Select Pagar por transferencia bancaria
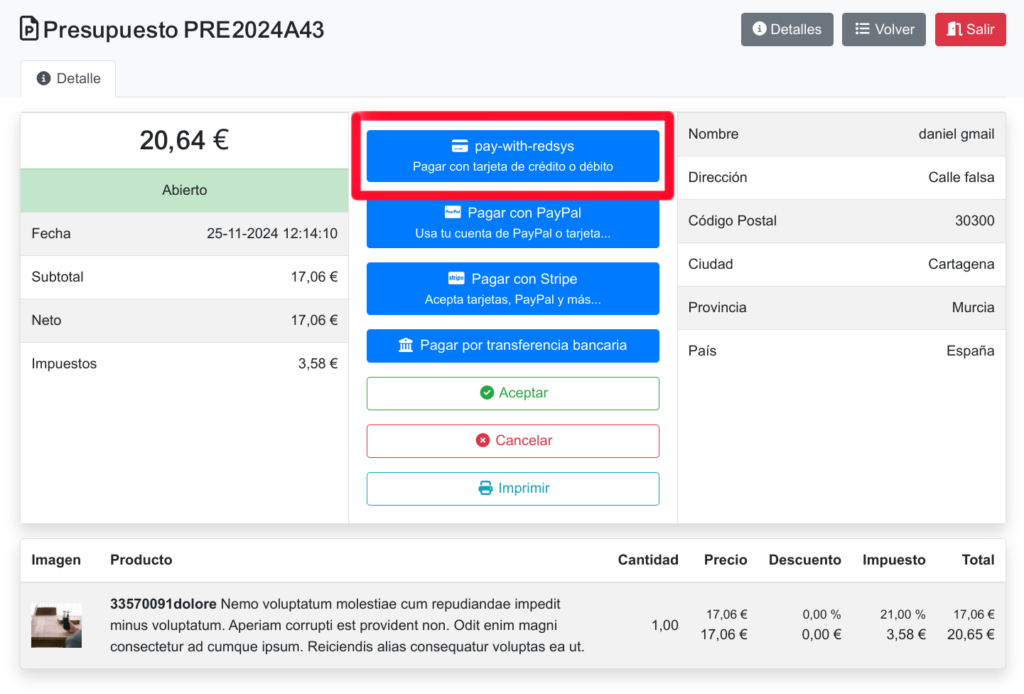 coord(513,345)
